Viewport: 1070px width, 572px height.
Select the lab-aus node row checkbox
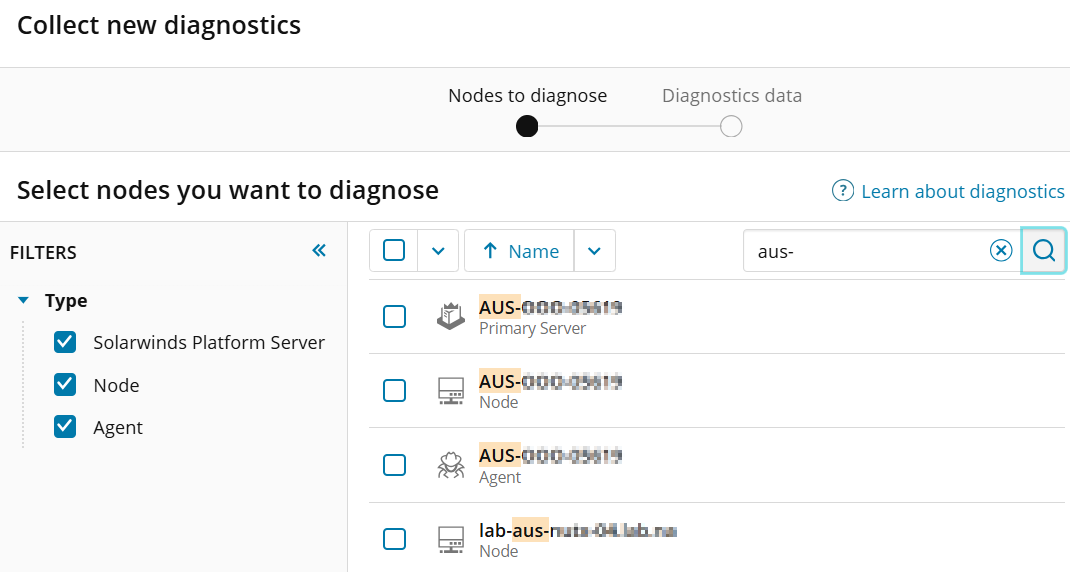point(394,539)
